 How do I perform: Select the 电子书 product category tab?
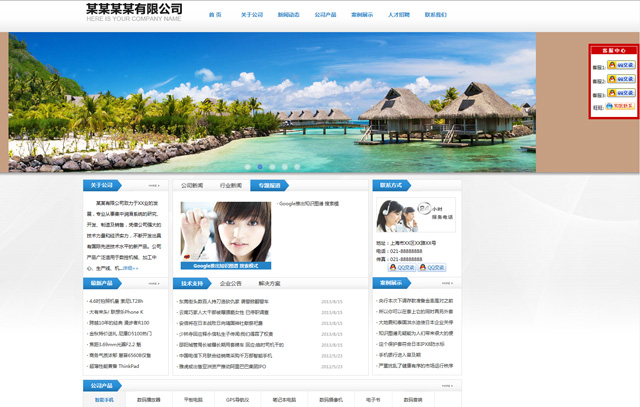373,400
